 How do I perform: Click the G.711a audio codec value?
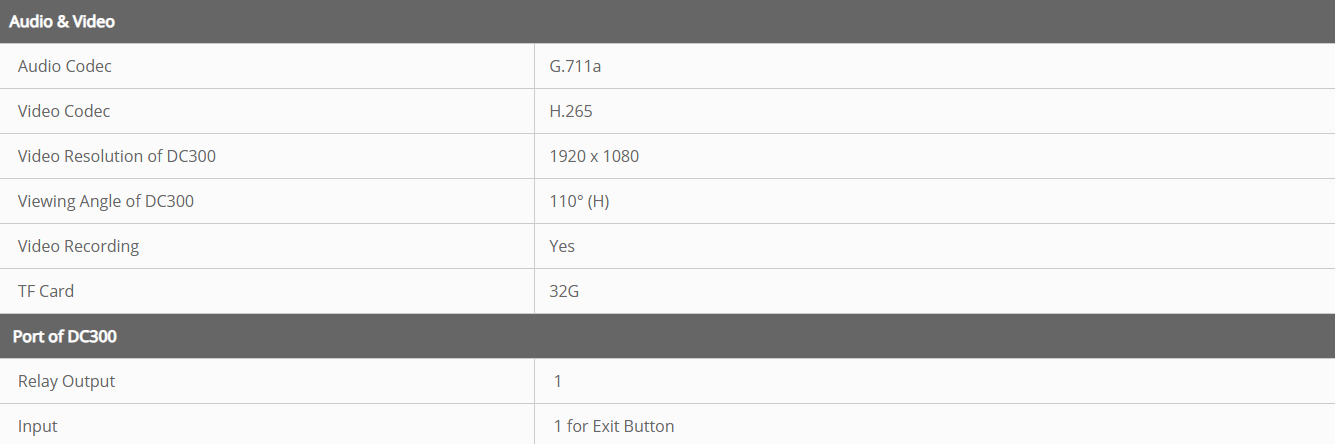pyautogui.click(x=575, y=66)
